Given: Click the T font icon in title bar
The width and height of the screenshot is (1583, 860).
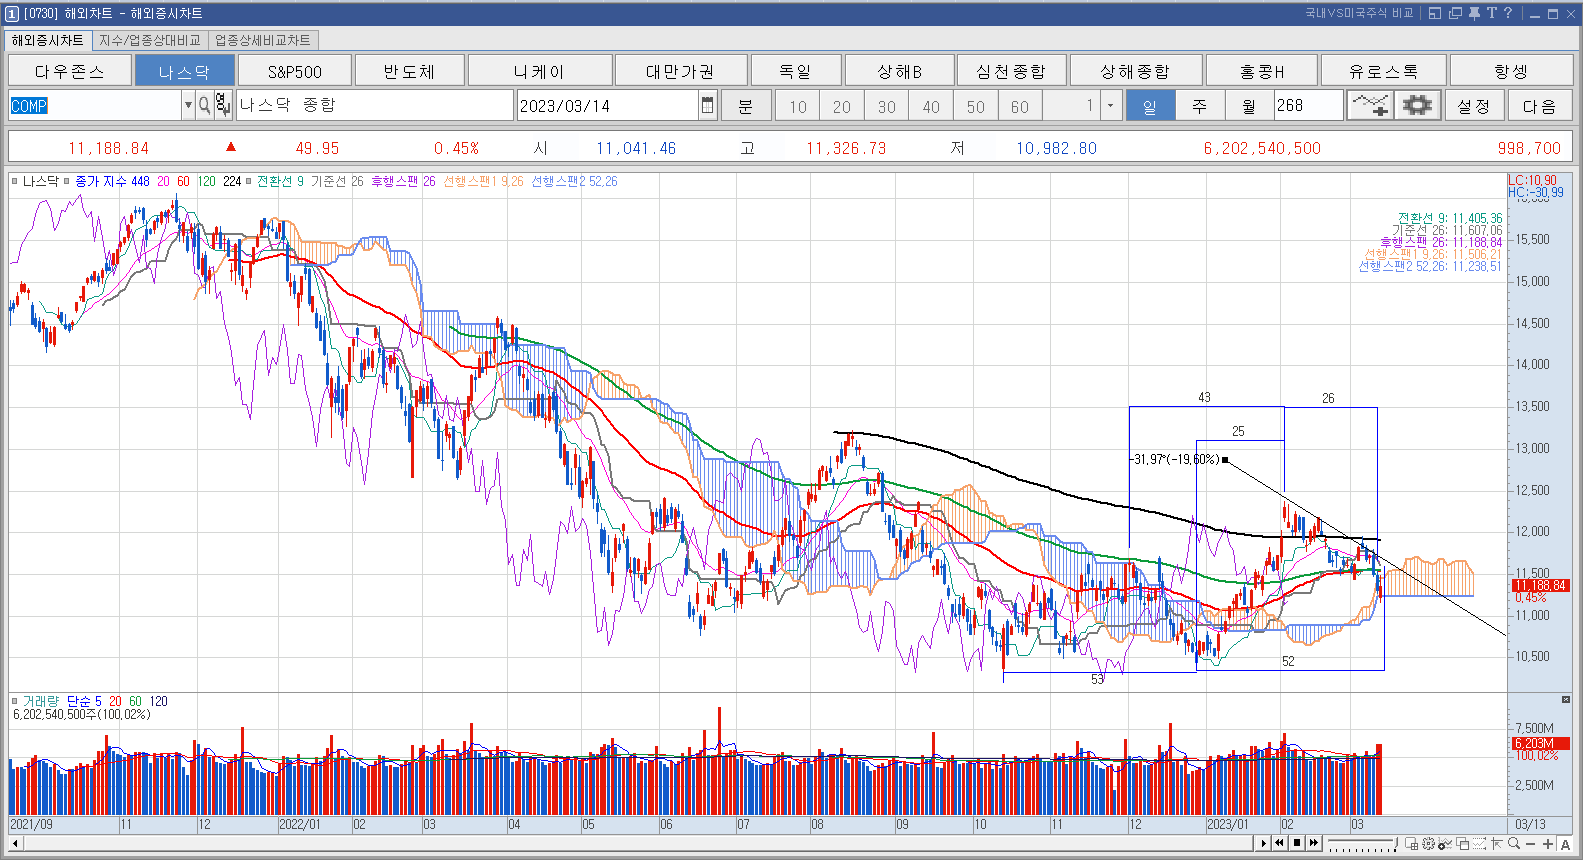Looking at the screenshot, I should [x=1491, y=13].
